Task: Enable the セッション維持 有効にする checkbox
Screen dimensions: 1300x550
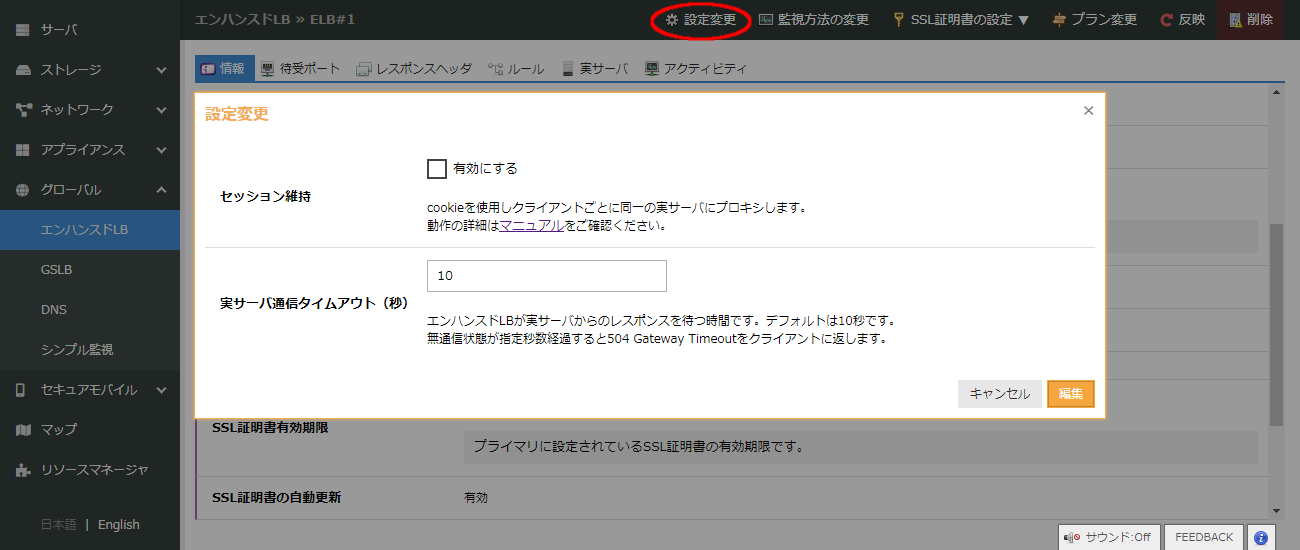Action: (436, 169)
